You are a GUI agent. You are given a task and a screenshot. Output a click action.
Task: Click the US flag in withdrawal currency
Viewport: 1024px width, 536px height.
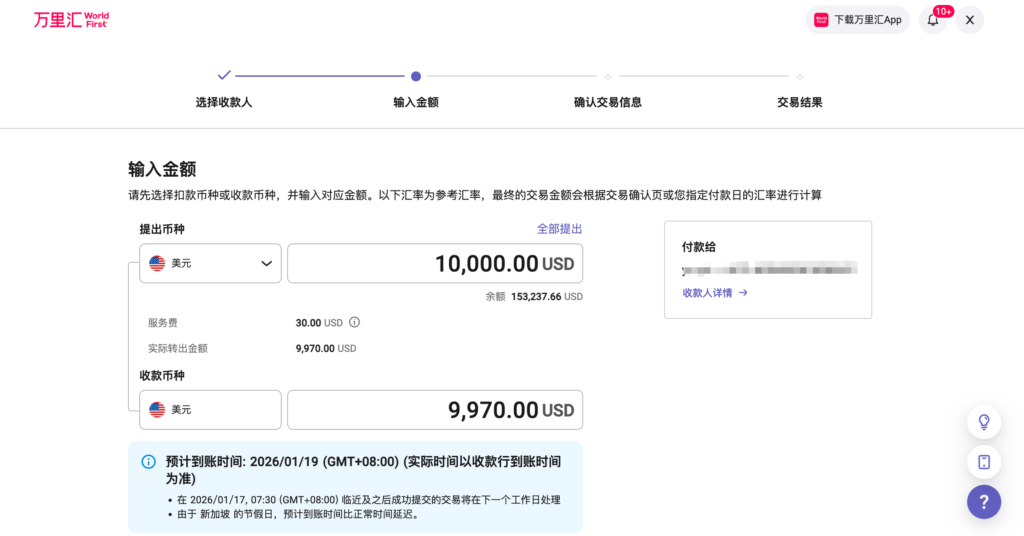(157, 263)
